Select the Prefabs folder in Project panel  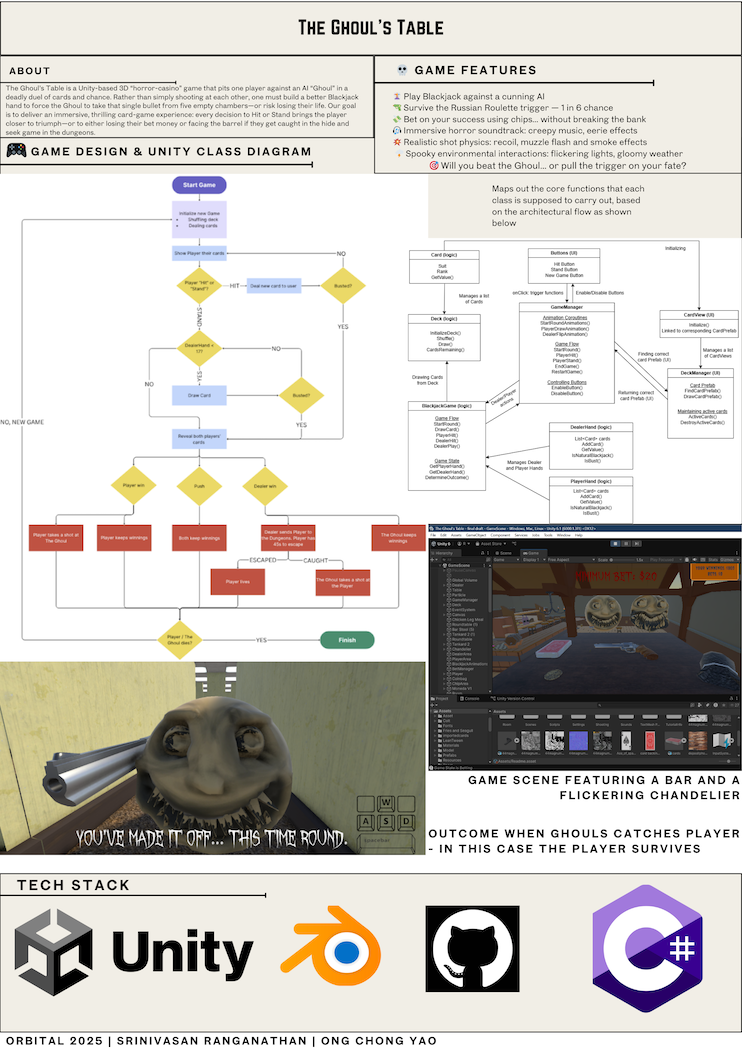click(449, 755)
